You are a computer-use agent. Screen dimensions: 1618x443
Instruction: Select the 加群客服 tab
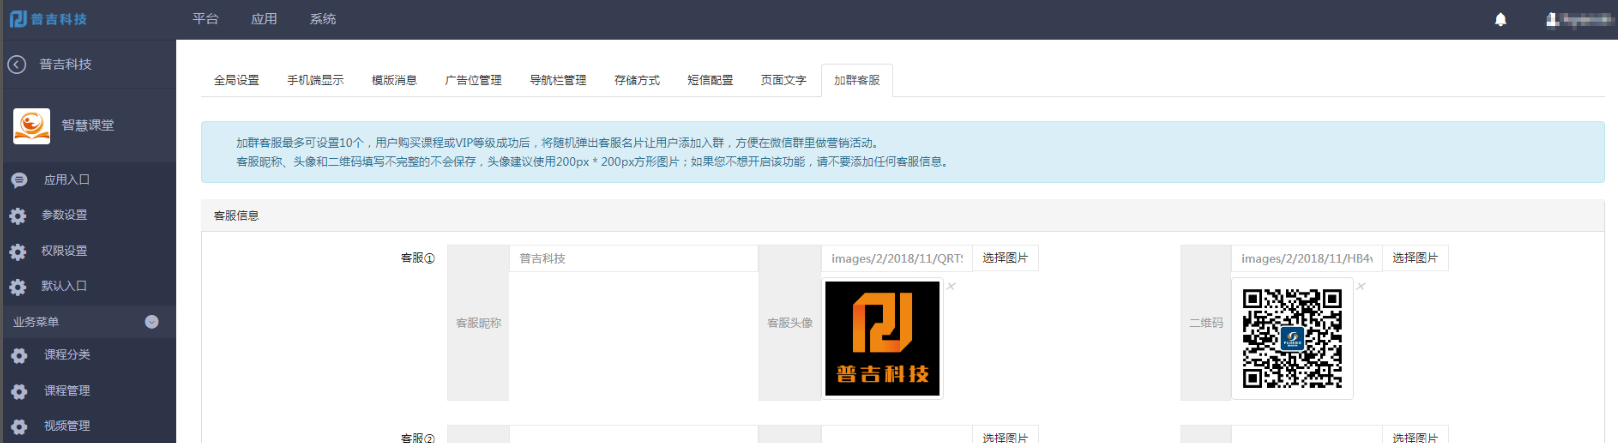tap(857, 80)
